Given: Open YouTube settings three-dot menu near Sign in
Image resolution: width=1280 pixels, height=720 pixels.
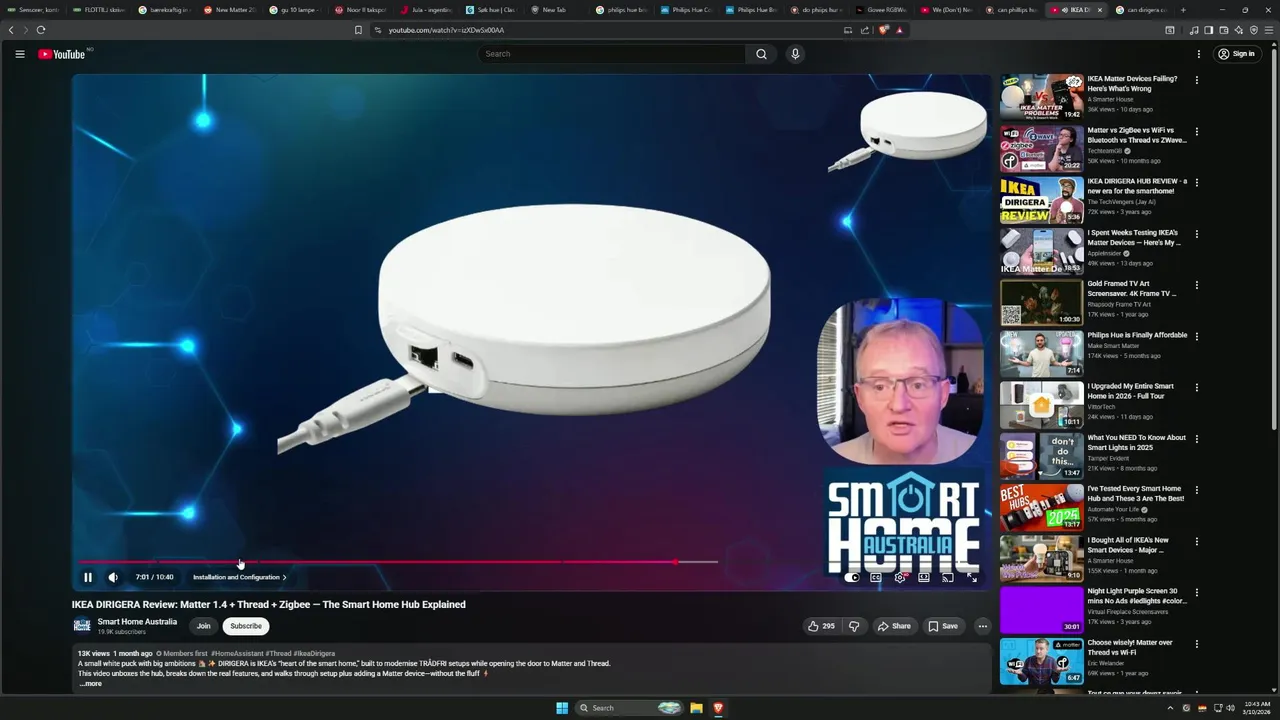Looking at the screenshot, I should [1198, 54].
